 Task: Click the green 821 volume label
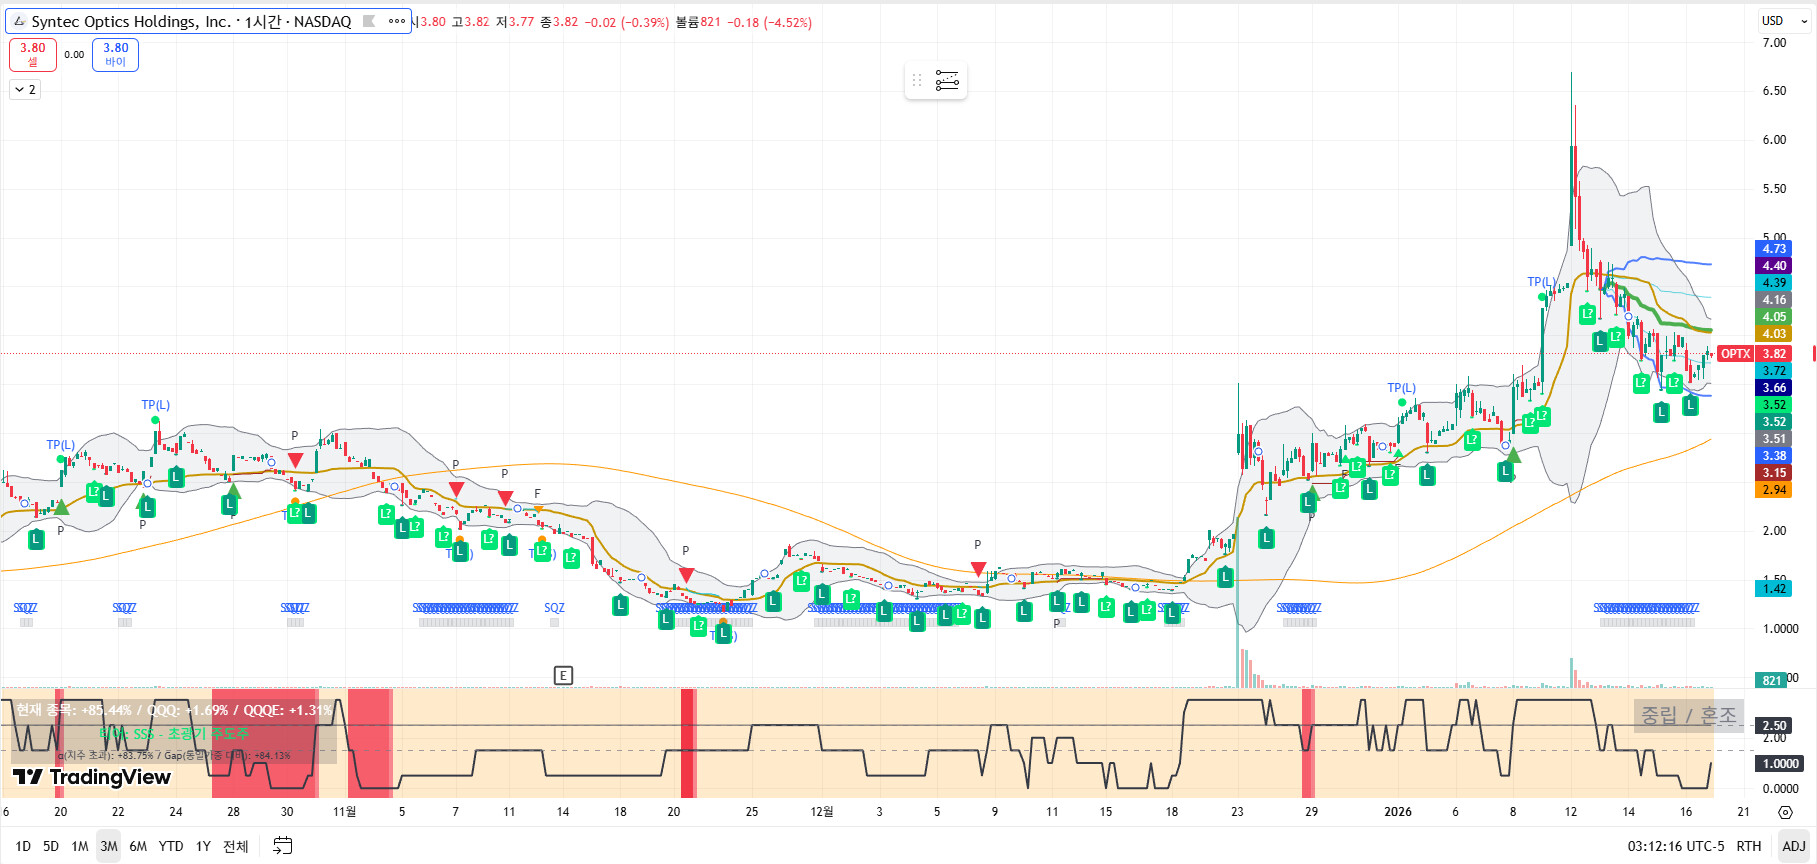[x=1772, y=681]
